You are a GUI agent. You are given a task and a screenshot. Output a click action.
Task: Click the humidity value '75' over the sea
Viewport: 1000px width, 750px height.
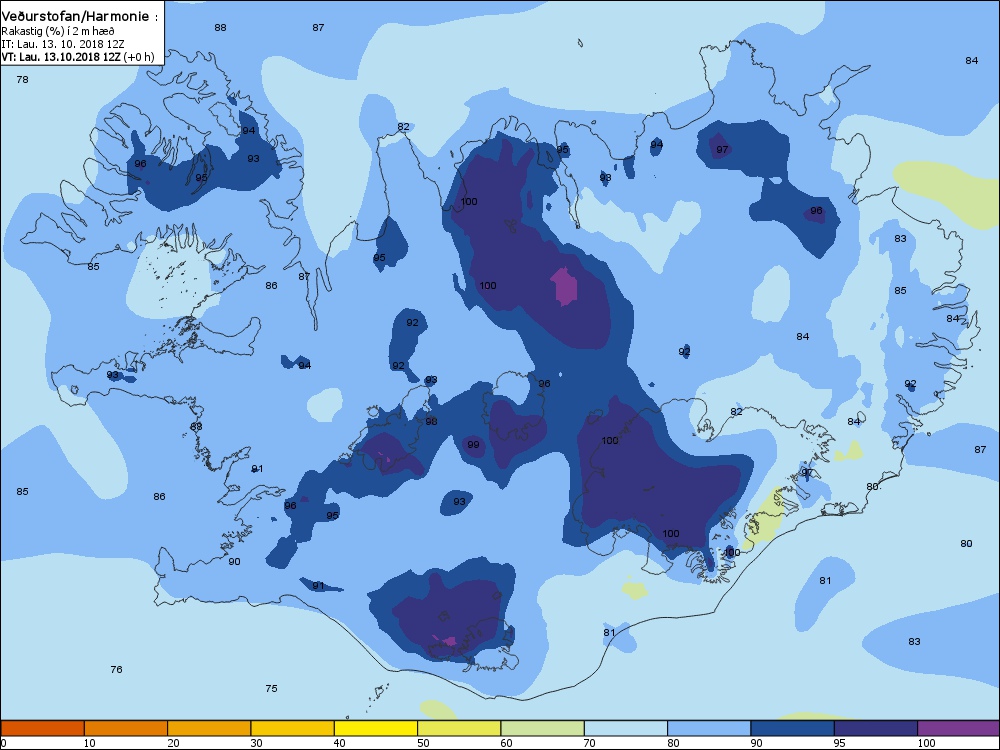point(271,689)
